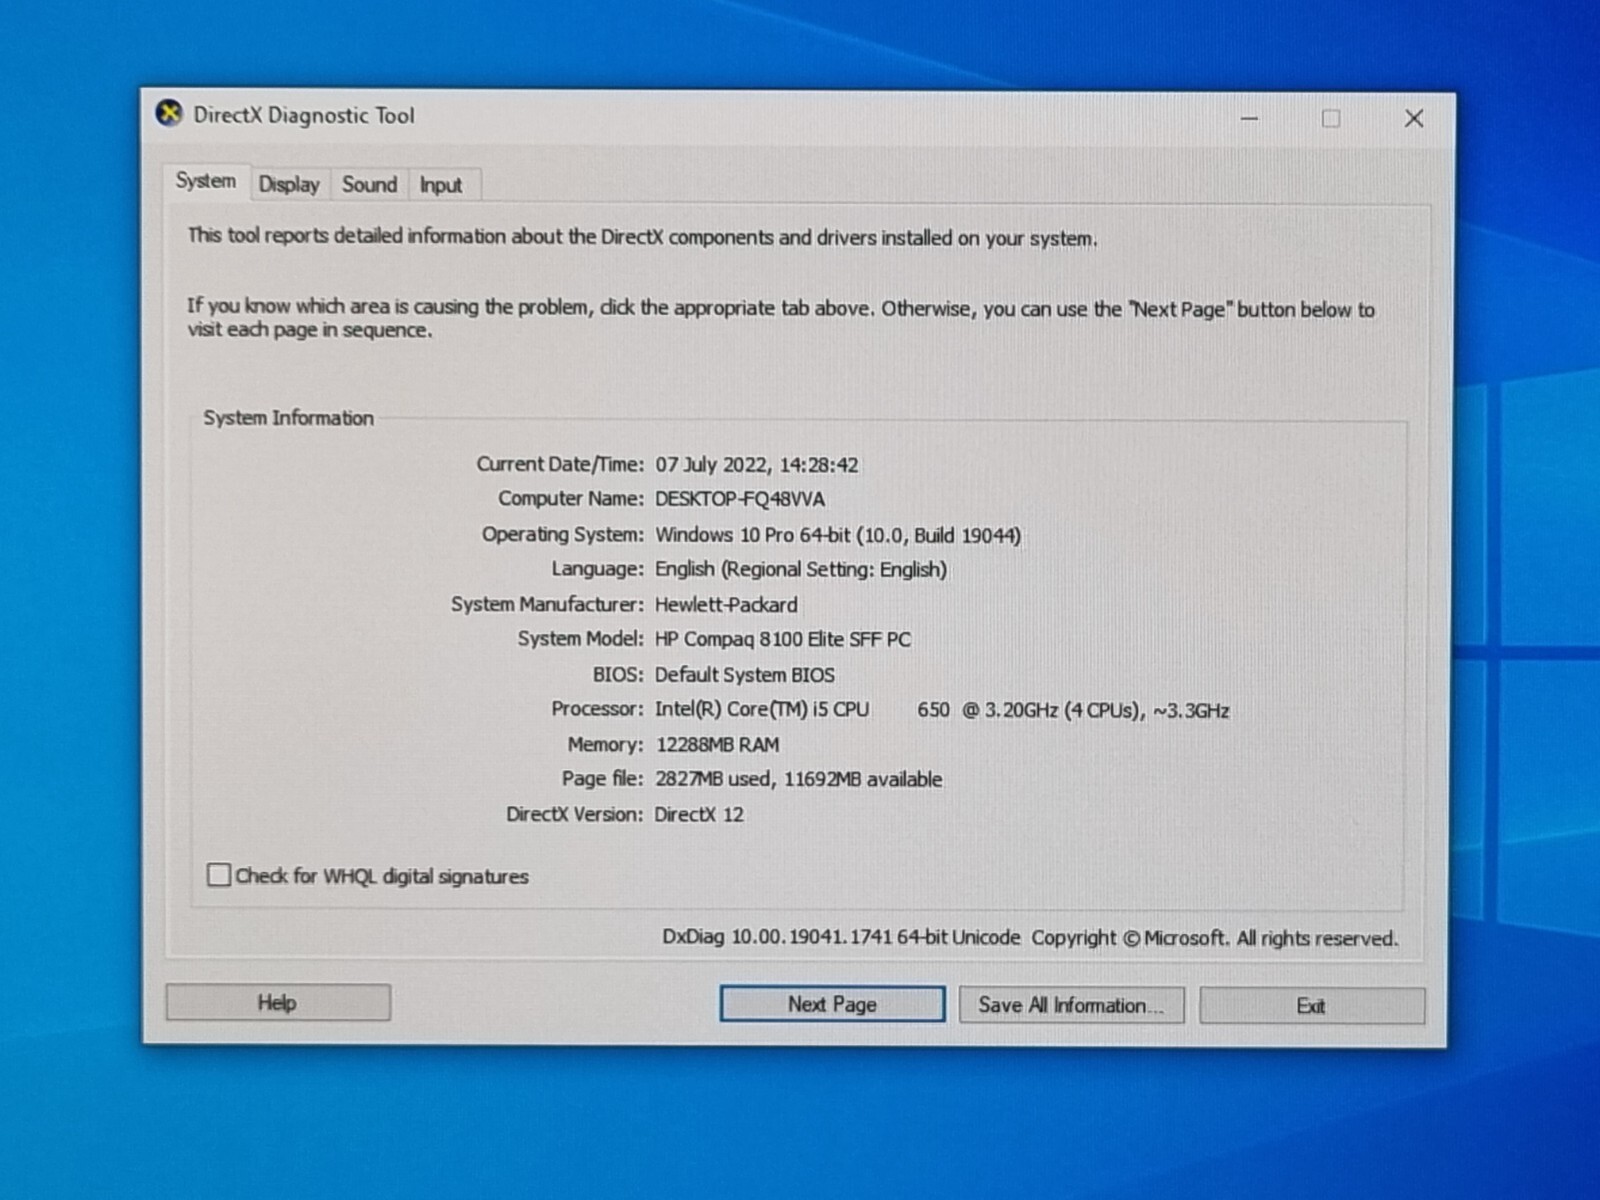Minimize the DirectX Diagnostic Tool window
Screen dimensions: 1600x1200
1249,118
